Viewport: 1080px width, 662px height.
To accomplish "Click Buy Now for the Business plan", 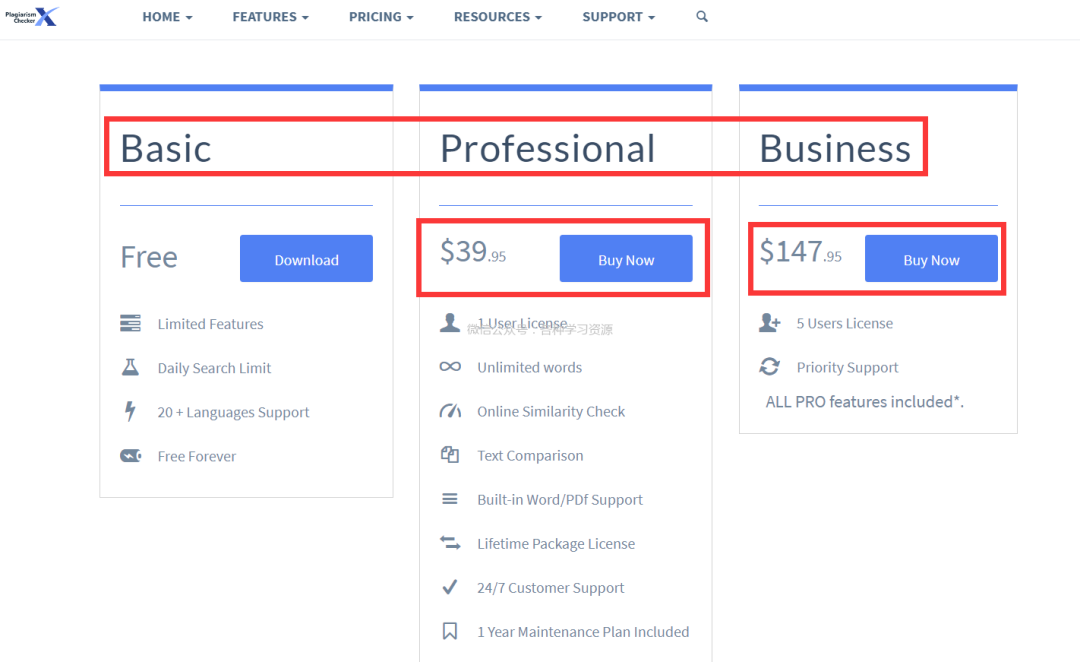I will 931,258.
